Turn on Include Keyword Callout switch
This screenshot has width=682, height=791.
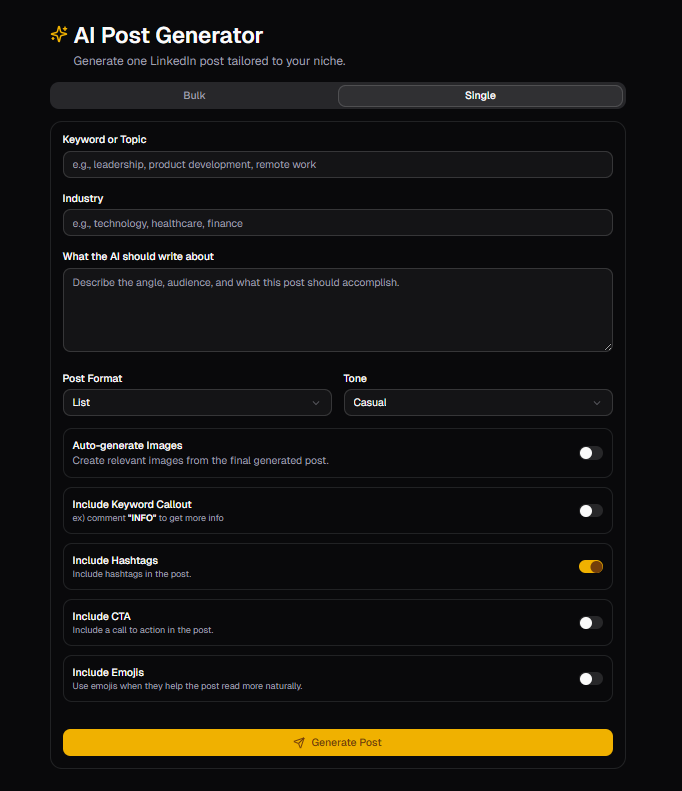[590, 511]
